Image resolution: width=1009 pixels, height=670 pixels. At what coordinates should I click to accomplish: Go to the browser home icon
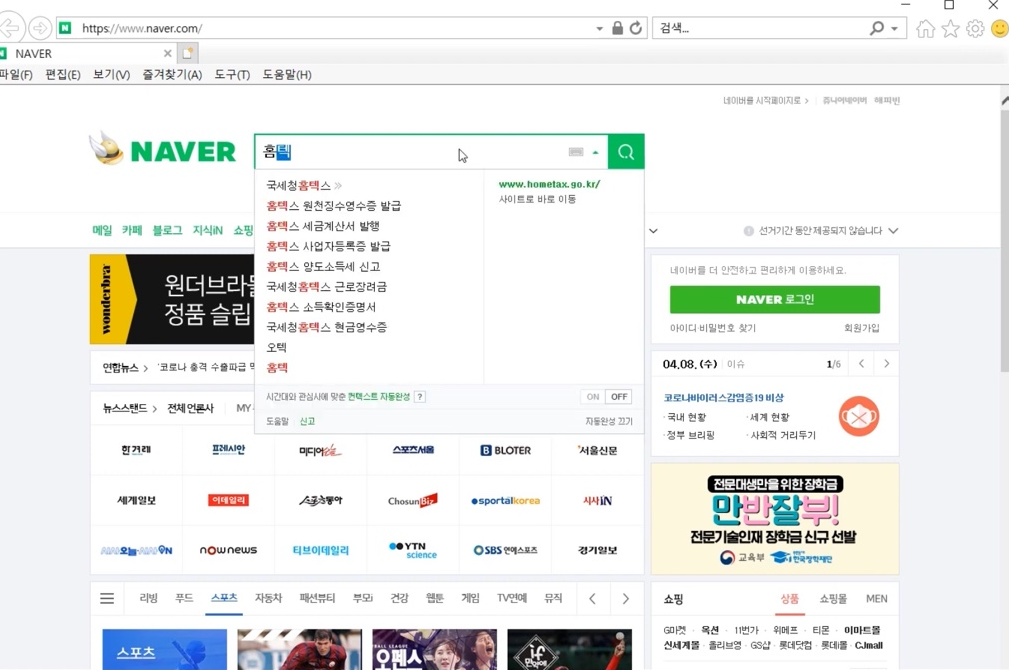[925, 28]
